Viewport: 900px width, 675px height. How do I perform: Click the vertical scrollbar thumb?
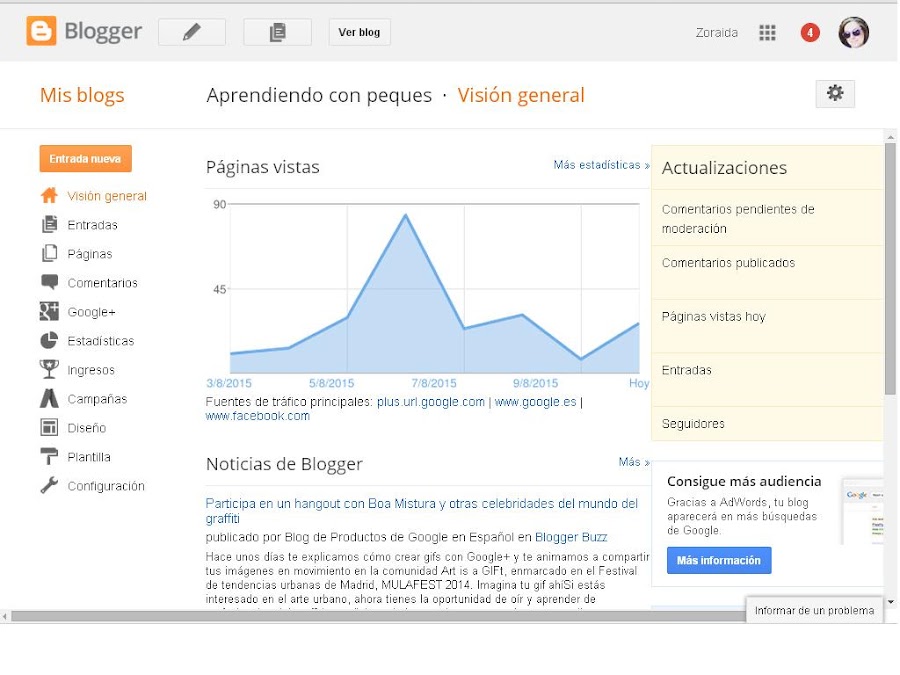point(890,269)
